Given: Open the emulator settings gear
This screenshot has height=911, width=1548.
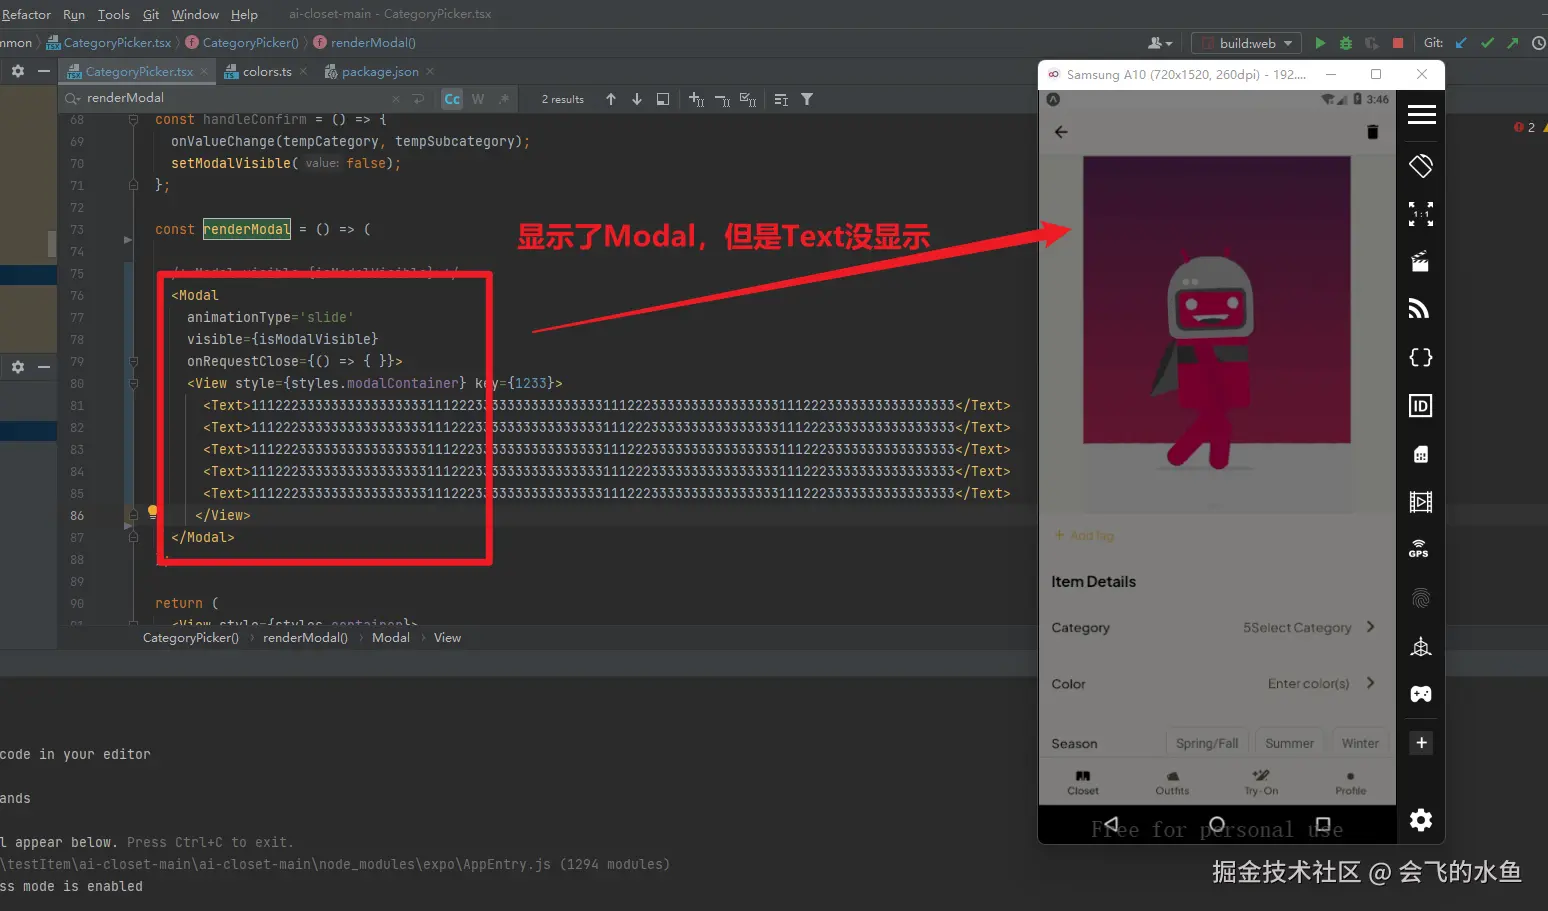Looking at the screenshot, I should pos(1421,820).
